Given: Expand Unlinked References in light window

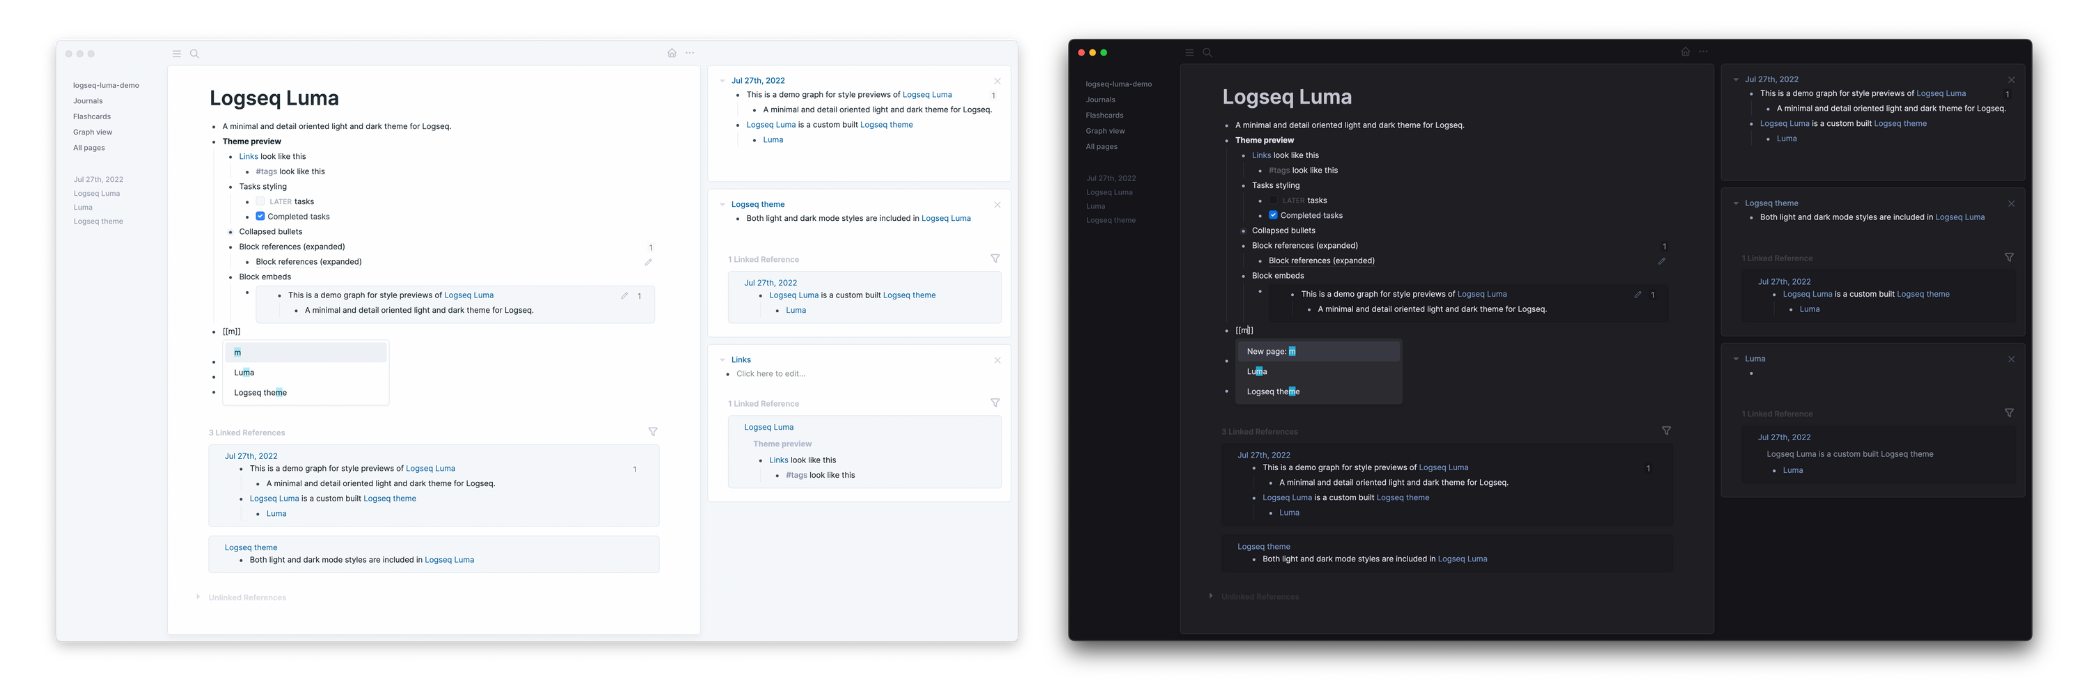Looking at the screenshot, I should click(198, 597).
